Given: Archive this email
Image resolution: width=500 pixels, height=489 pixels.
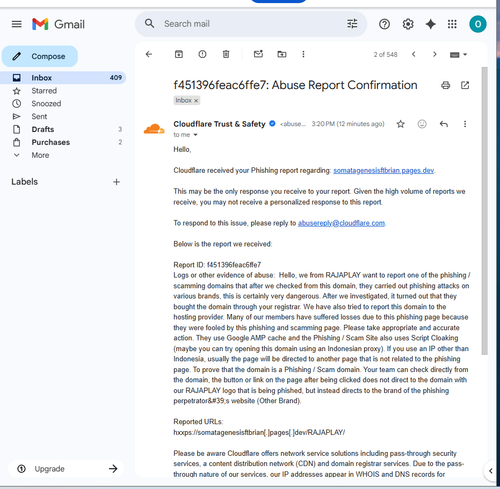Looking at the screenshot, I should 179,54.
